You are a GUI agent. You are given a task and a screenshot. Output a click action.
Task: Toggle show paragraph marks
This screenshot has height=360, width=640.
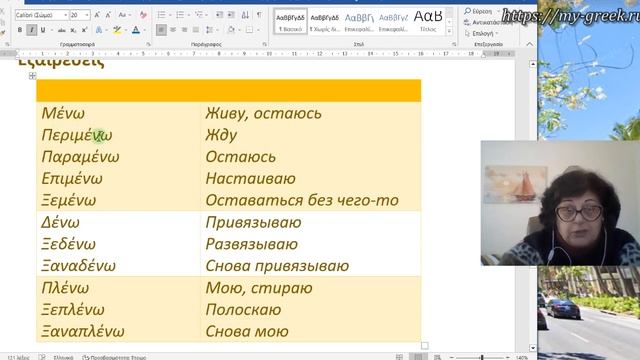click(259, 15)
